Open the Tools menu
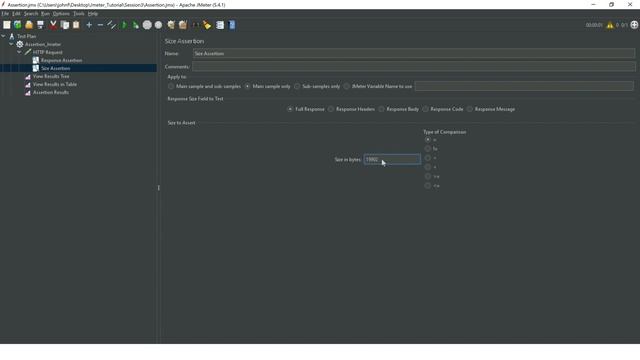This screenshot has width=640, height=360. [79, 13]
